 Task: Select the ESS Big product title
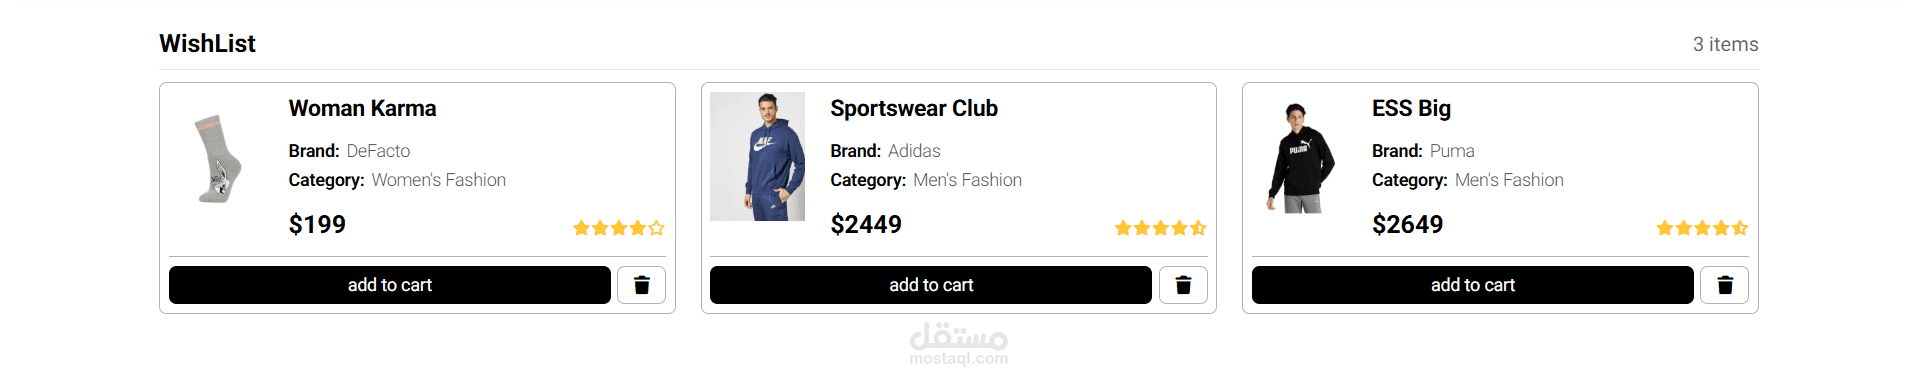coord(1411,108)
